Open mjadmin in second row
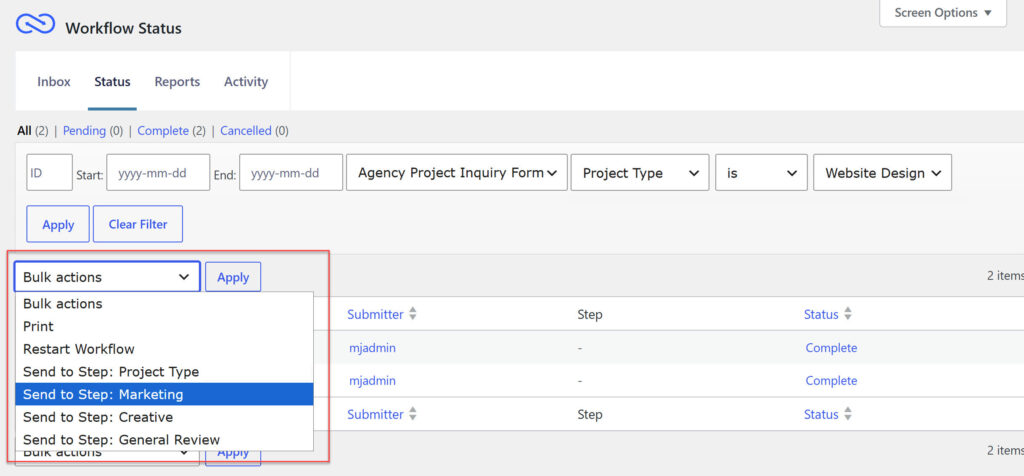The image size is (1024, 476). [x=372, y=381]
